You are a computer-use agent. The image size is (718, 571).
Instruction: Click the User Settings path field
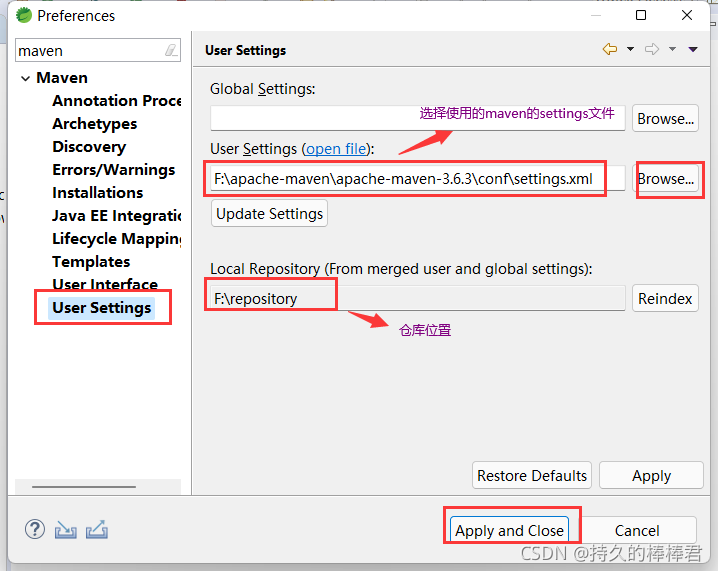click(x=418, y=179)
